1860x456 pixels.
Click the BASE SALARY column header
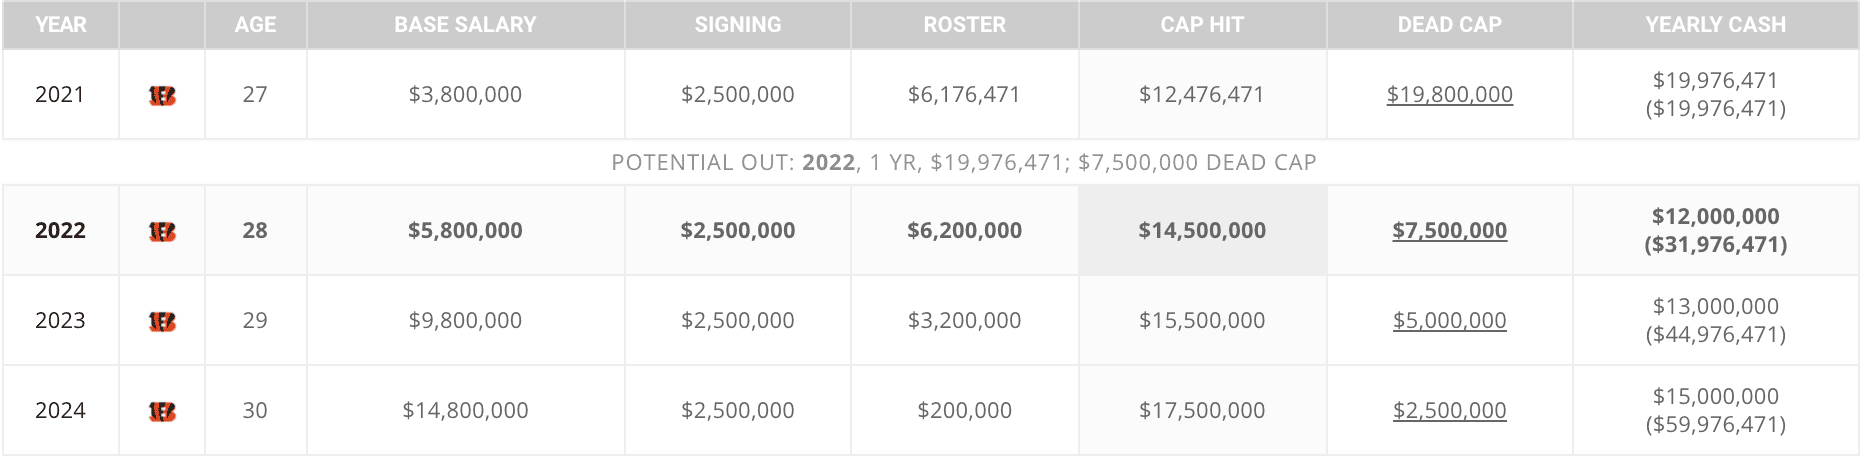(x=465, y=25)
